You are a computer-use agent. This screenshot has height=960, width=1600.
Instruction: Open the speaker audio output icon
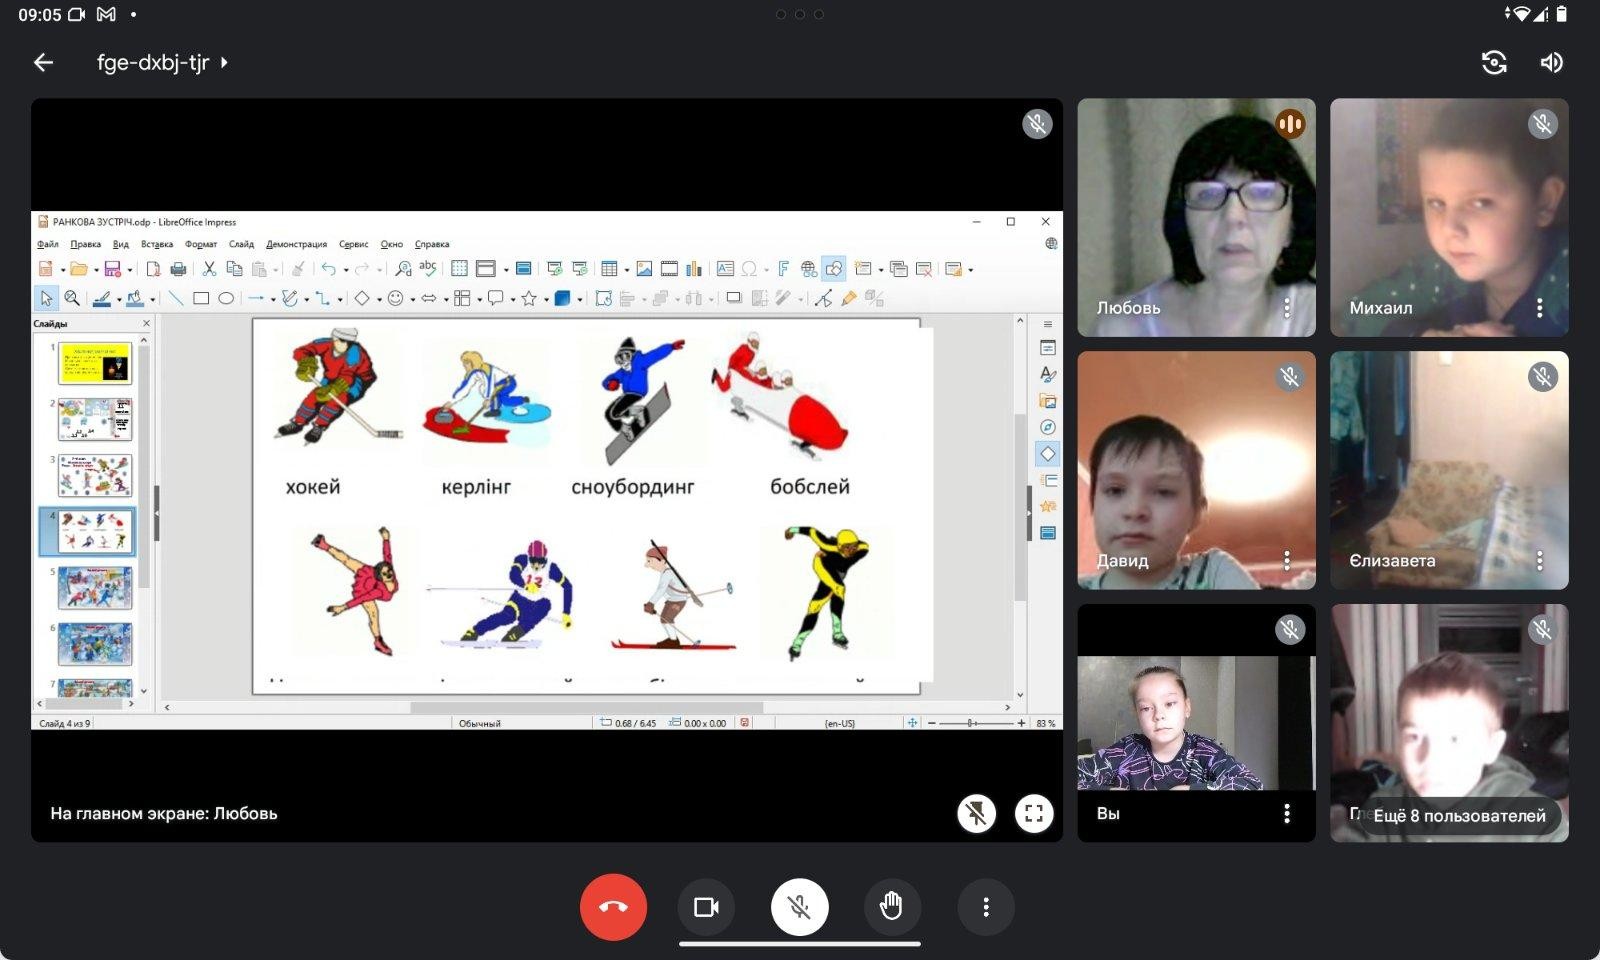tap(1551, 62)
